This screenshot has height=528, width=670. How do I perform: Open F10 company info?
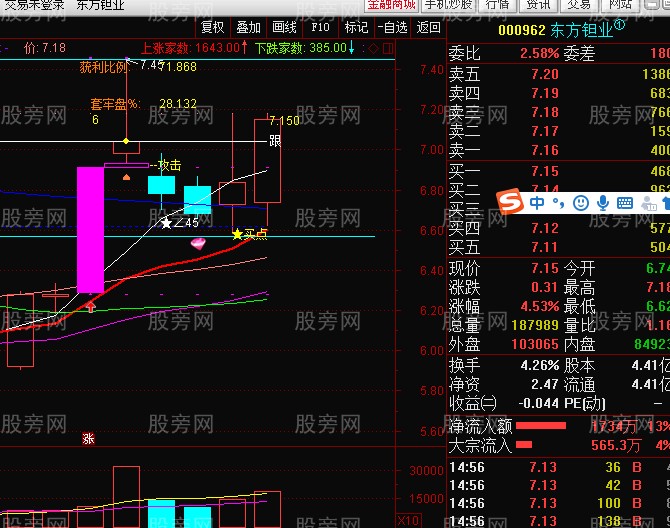tap(320, 28)
